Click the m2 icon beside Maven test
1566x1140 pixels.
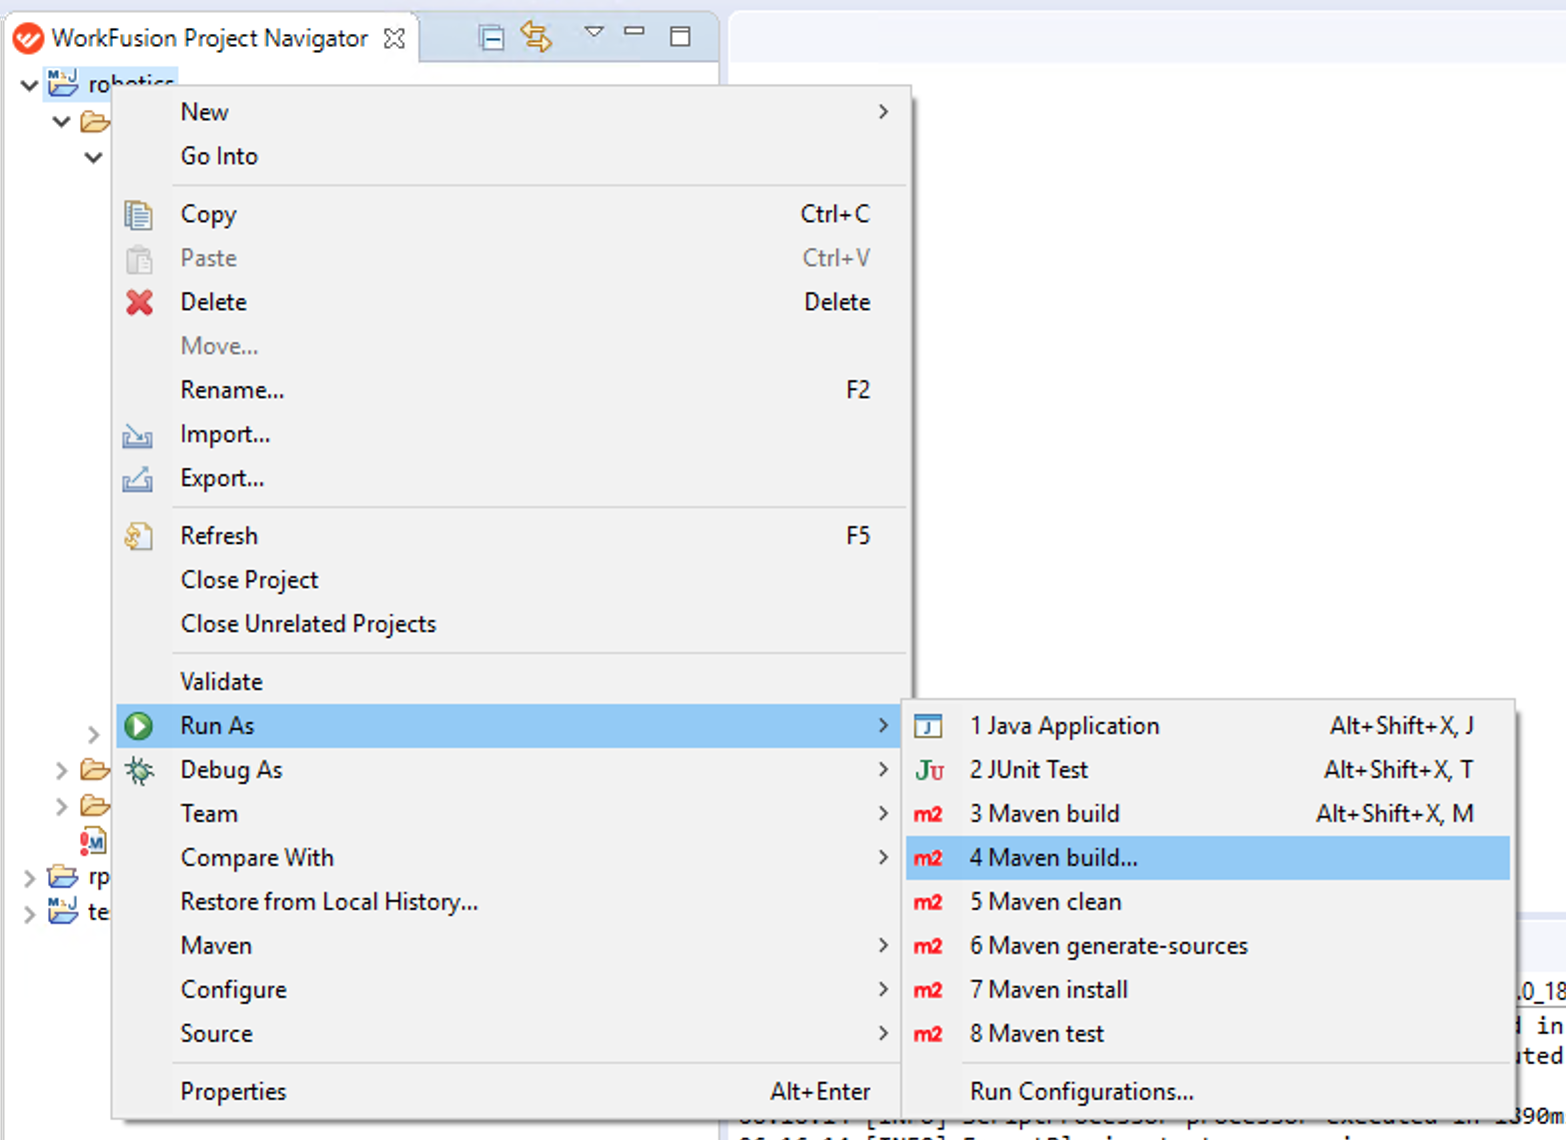pos(928,1034)
